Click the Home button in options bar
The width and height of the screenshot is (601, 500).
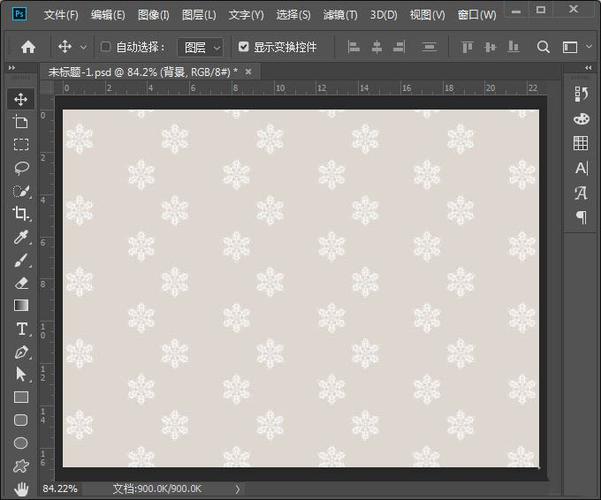coord(28,47)
